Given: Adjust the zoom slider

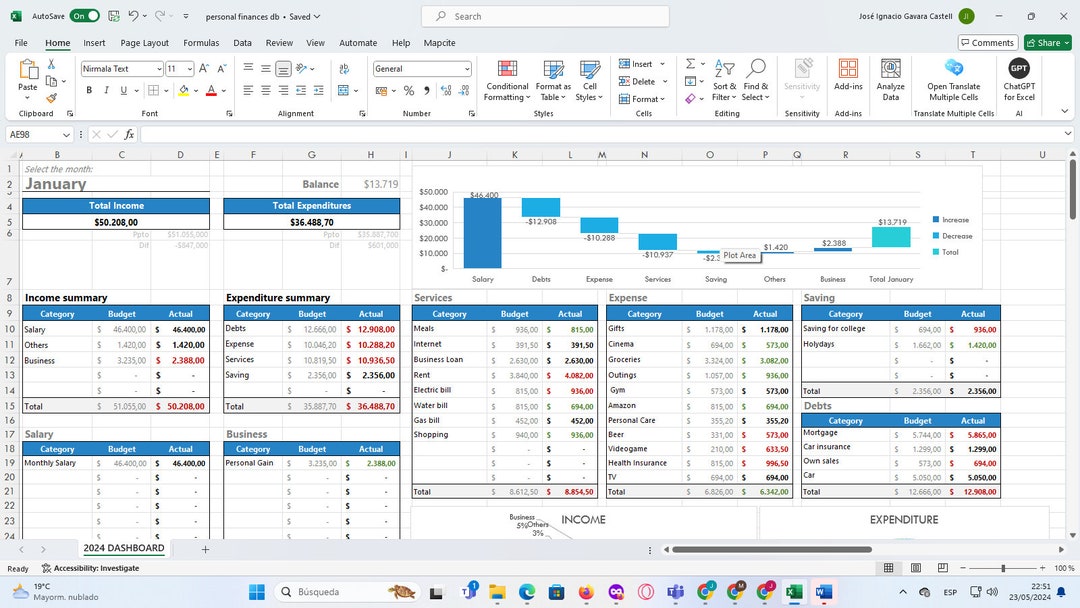Looking at the screenshot, I should 1005,567.
